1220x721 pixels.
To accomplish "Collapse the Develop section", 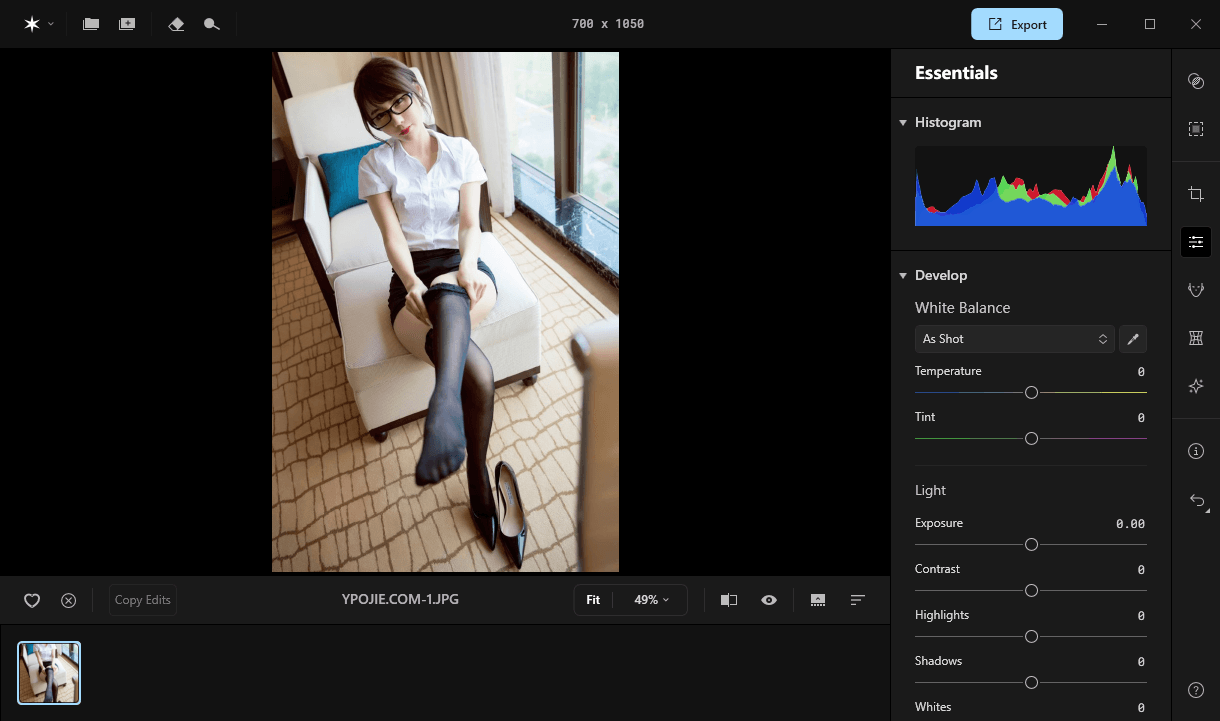I will point(903,276).
